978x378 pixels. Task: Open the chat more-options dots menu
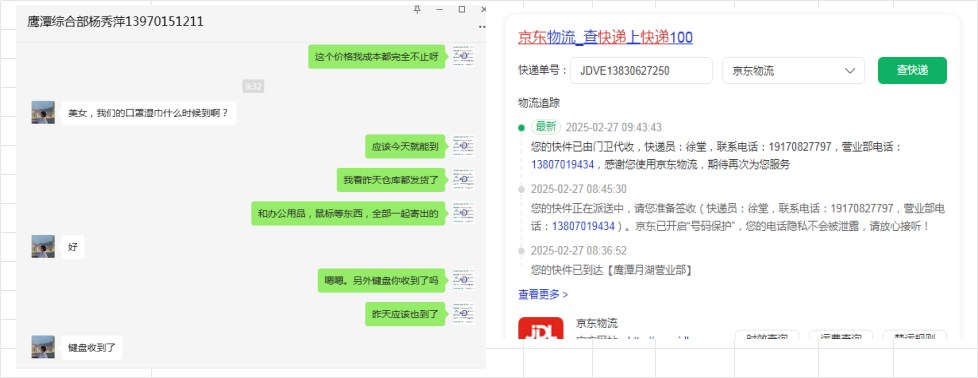click(x=482, y=27)
